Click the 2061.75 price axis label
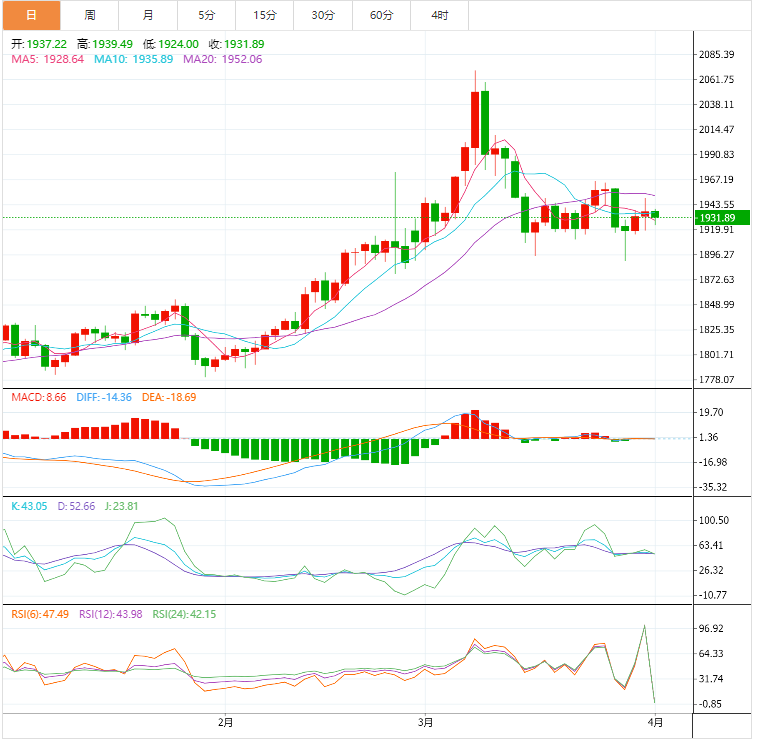Viewport: 763px width, 747px height. [717, 79]
